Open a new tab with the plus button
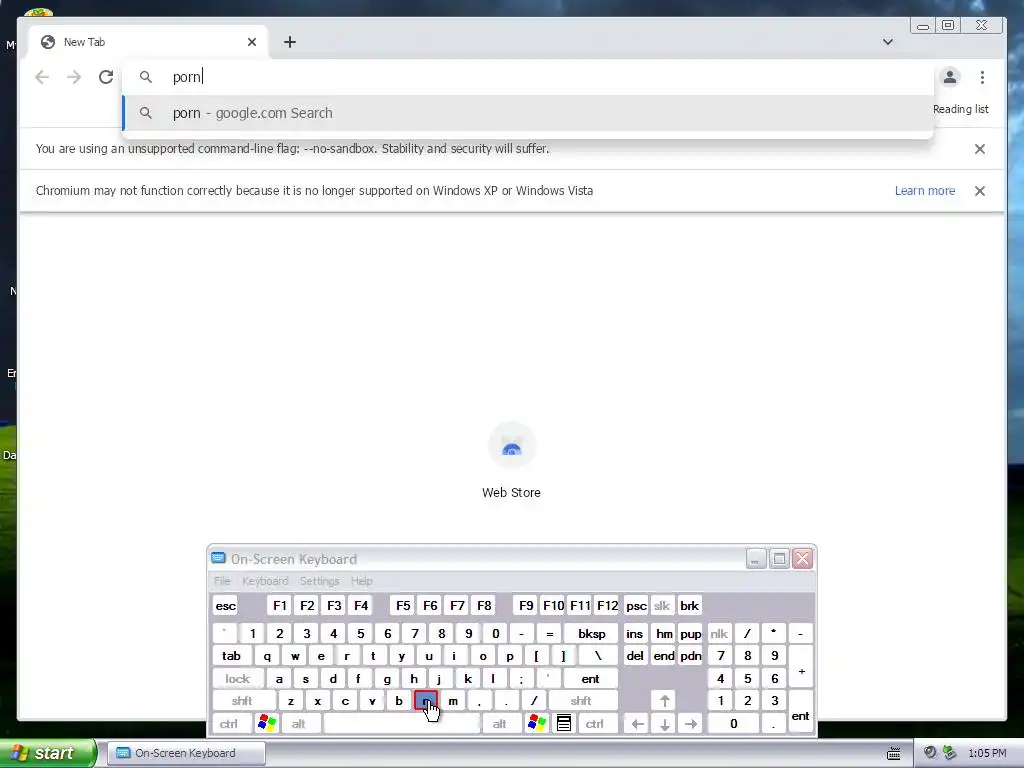Viewport: 1024px width, 768px height. (290, 42)
